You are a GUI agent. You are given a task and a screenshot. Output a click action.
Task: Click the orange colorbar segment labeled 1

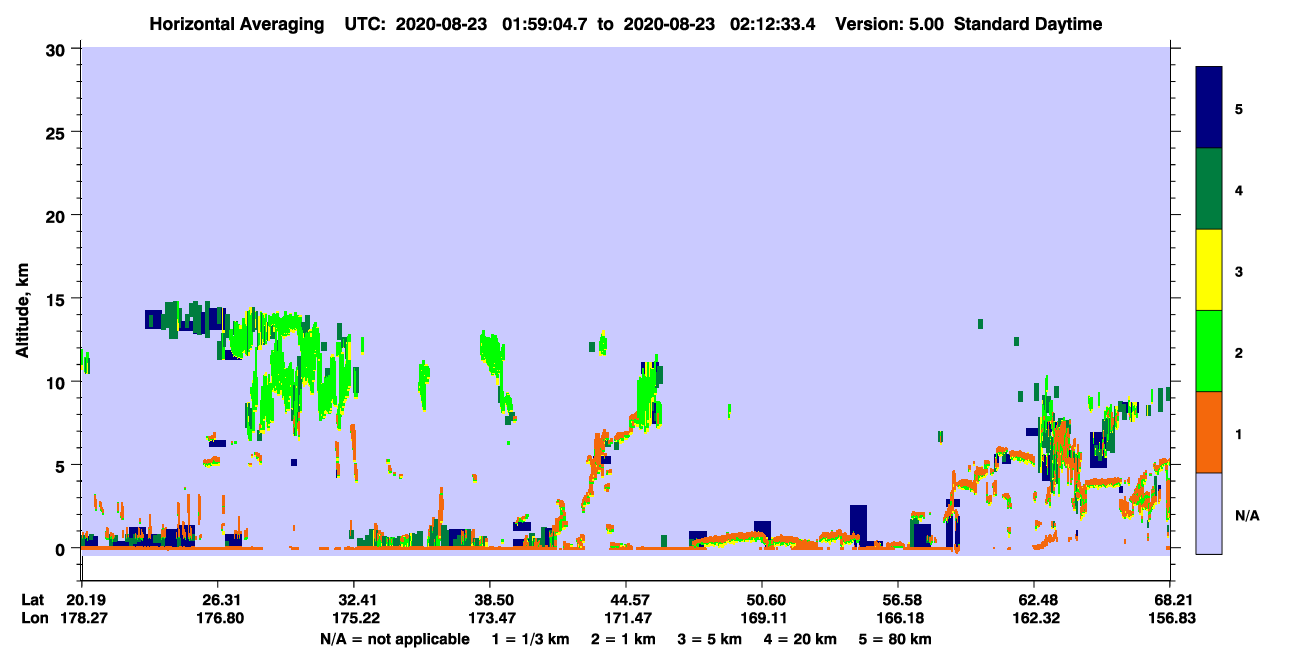[x=1209, y=432]
